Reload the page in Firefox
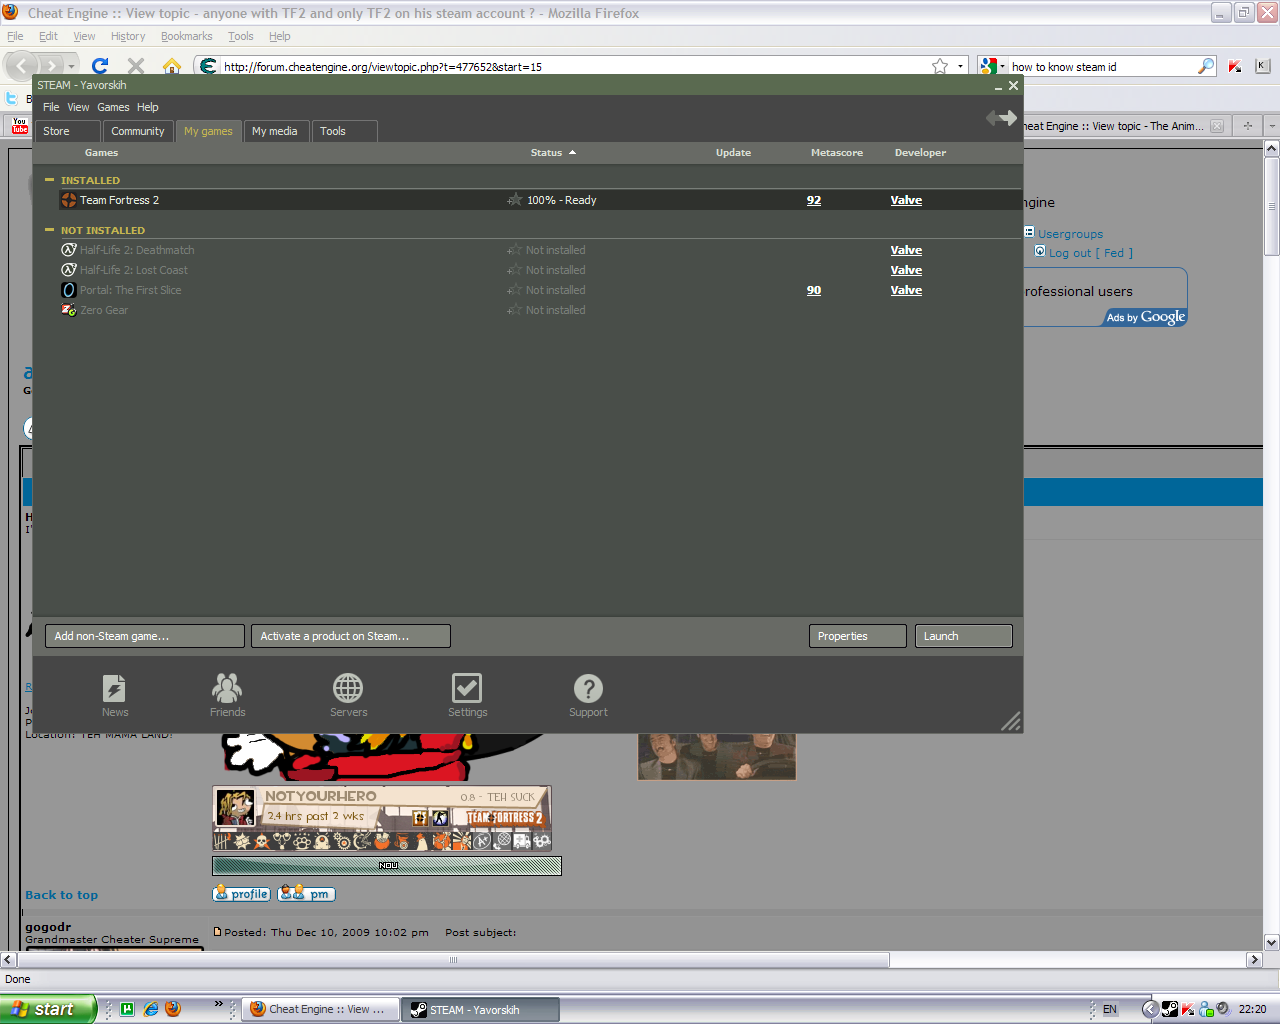This screenshot has width=1280, height=1024. [100, 67]
